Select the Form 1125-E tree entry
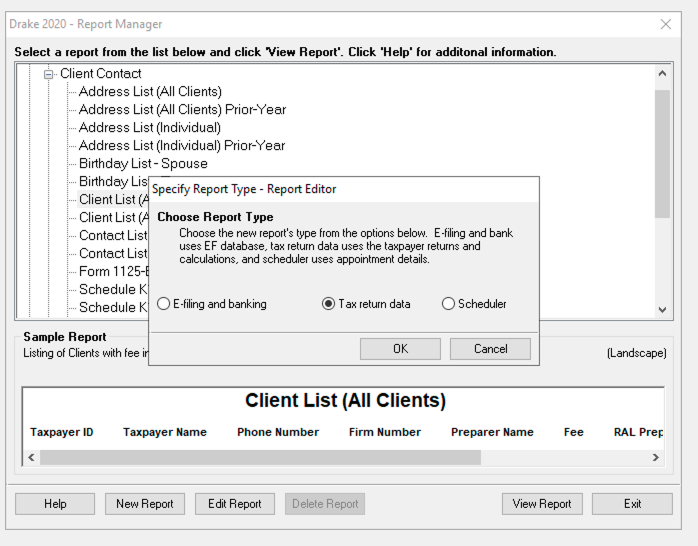Screen dimensions: 698x546 click(114, 271)
